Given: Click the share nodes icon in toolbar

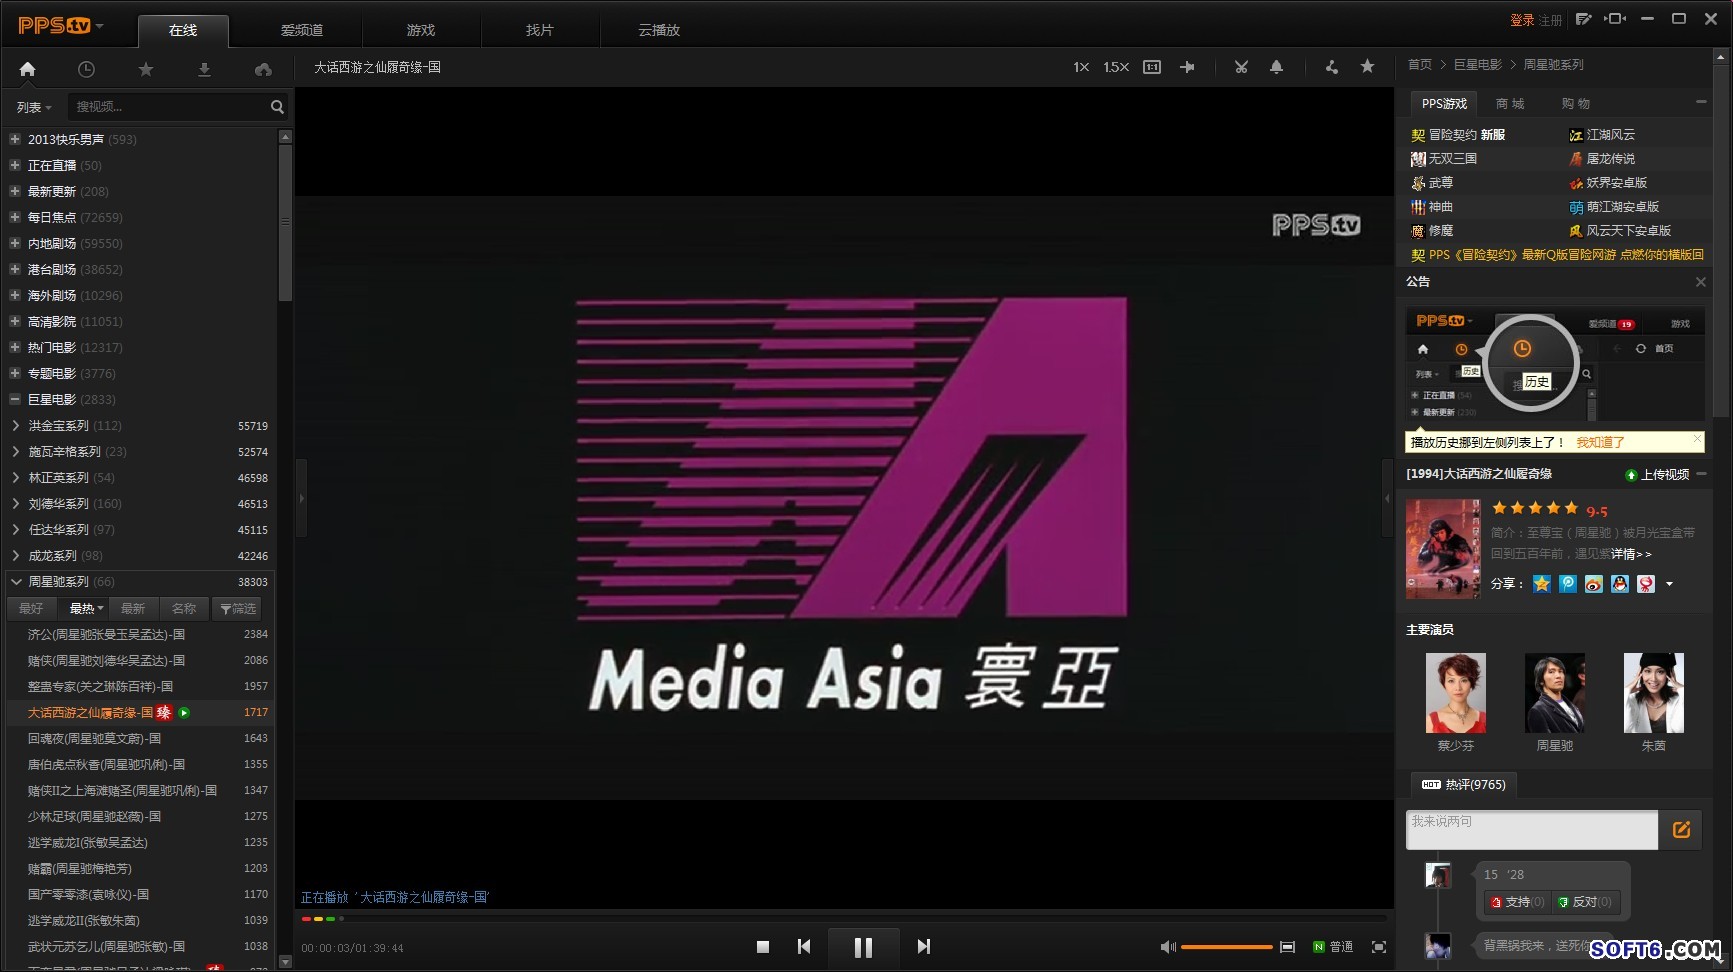Looking at the screenshot, I should (x=1331, y=67).
